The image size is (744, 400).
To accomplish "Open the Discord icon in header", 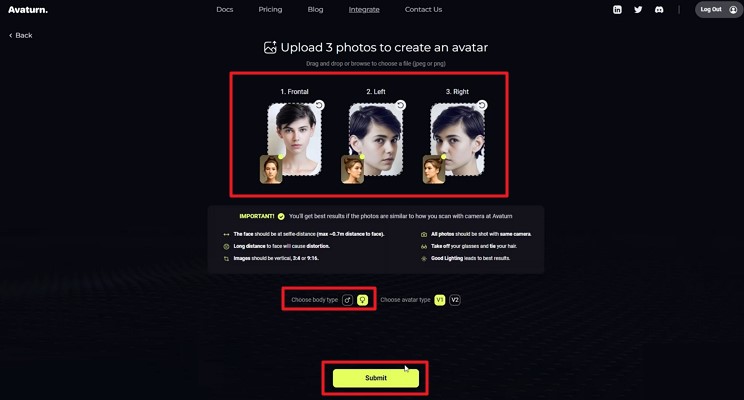I will coord(659,9).
